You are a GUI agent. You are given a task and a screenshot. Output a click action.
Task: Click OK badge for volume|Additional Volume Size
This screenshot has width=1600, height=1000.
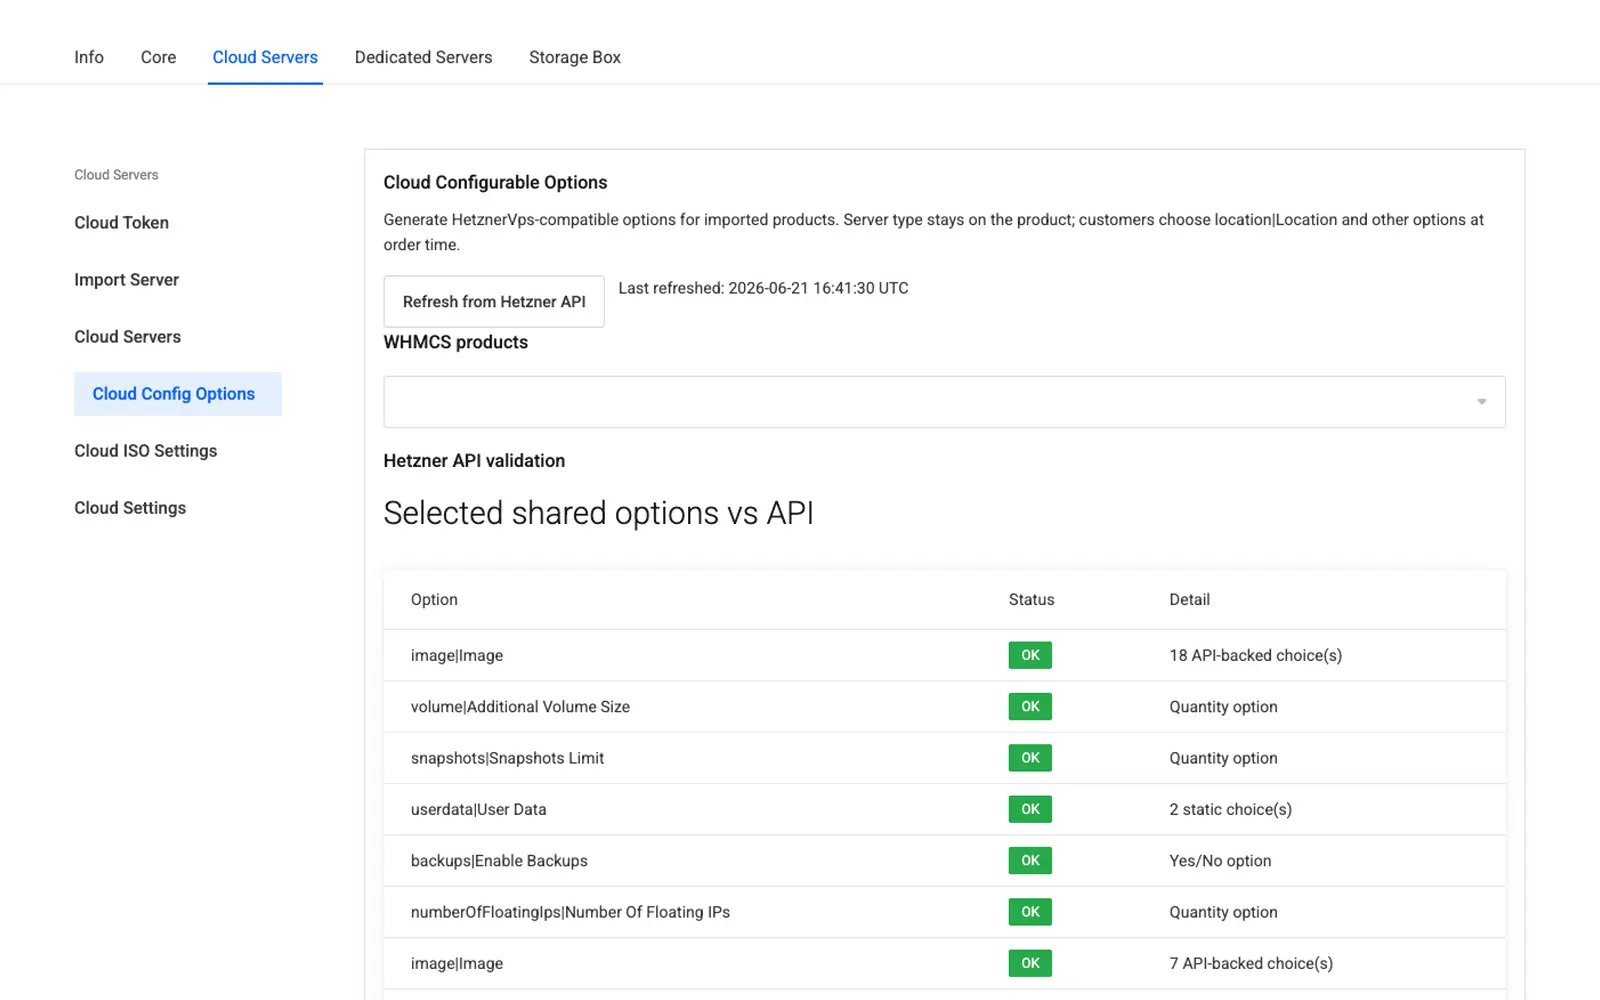[x=1030, y=706]
